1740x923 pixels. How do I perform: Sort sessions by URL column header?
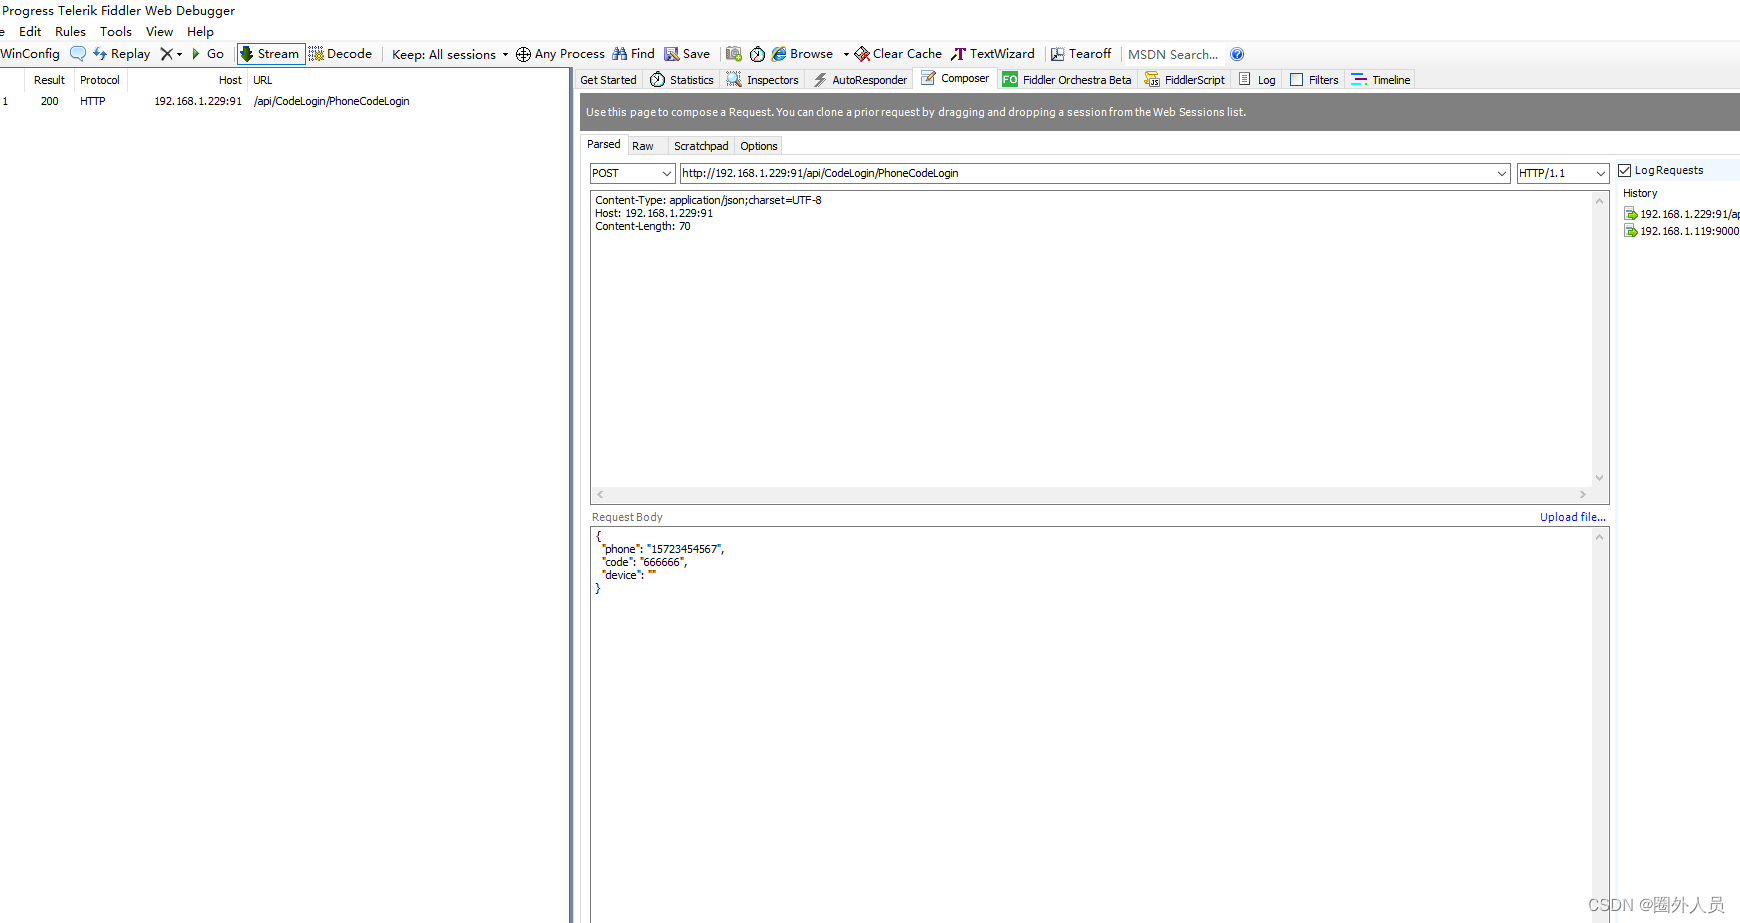pyautogui.click(x=263, y=80)
